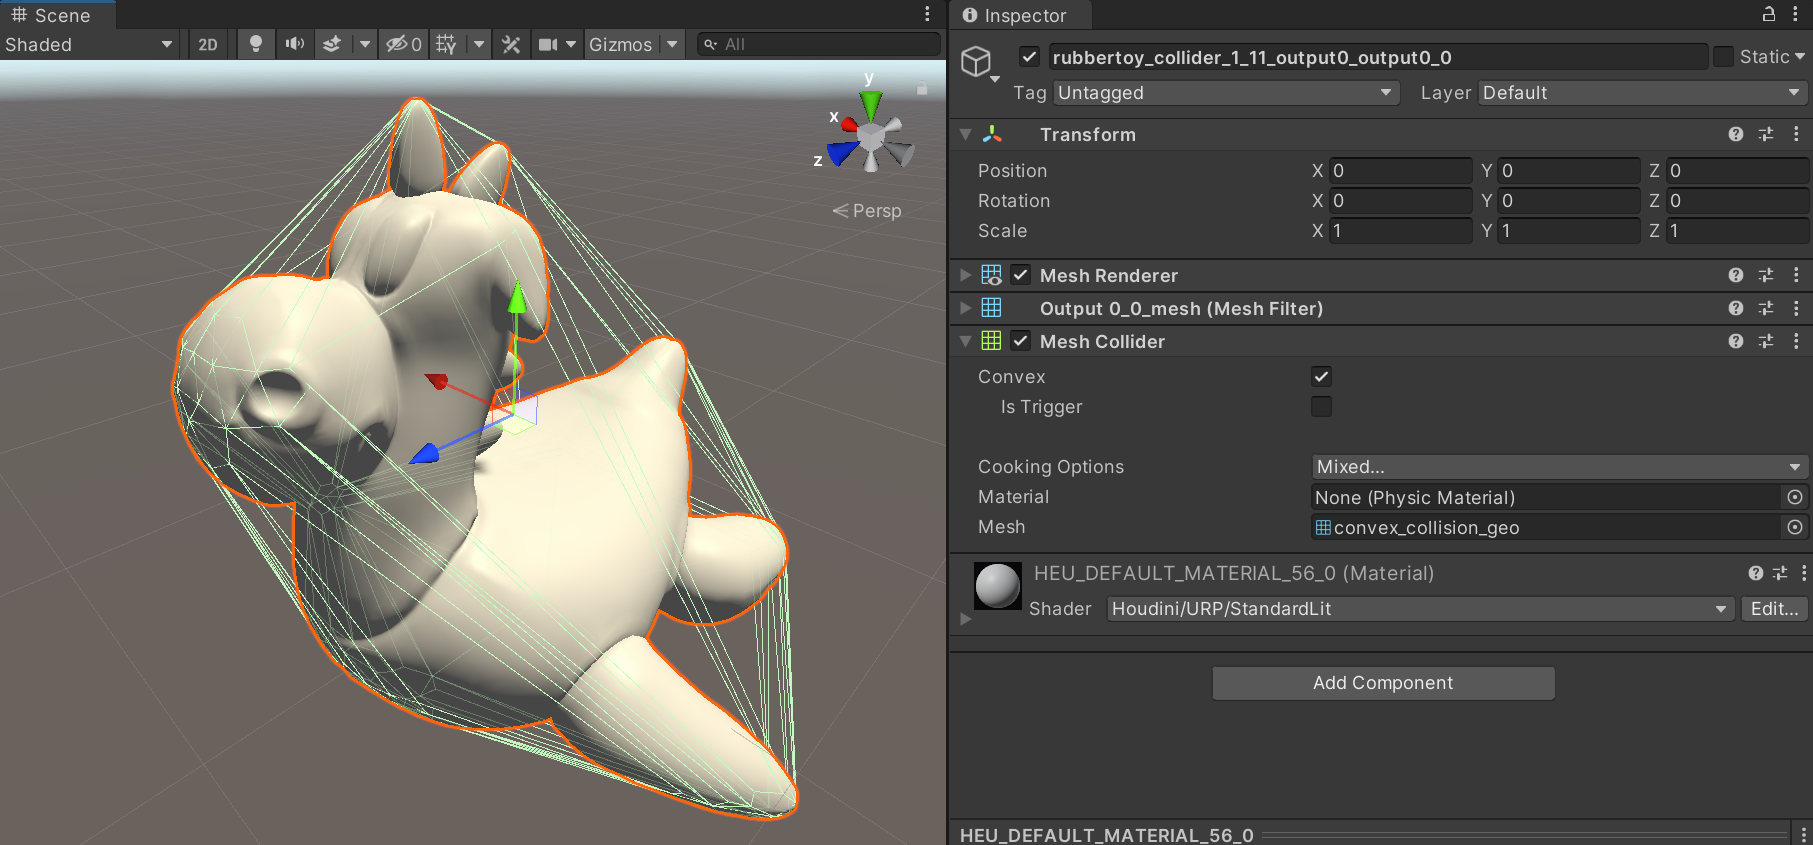Image resolution: width=1813 pixels, height=845 pixels.
Task: Open Gizmos dropdown arrow
Action: [x=672, y=44]
